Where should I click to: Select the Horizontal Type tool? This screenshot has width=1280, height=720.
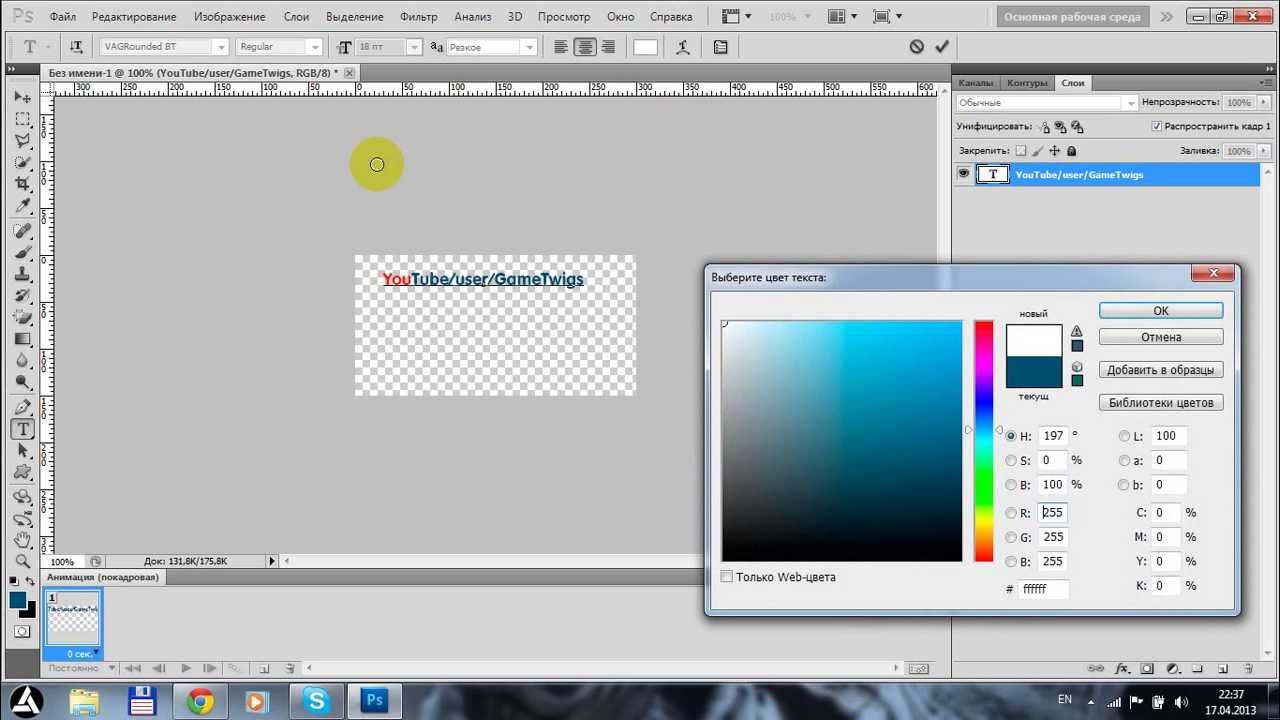pos(22,429)
